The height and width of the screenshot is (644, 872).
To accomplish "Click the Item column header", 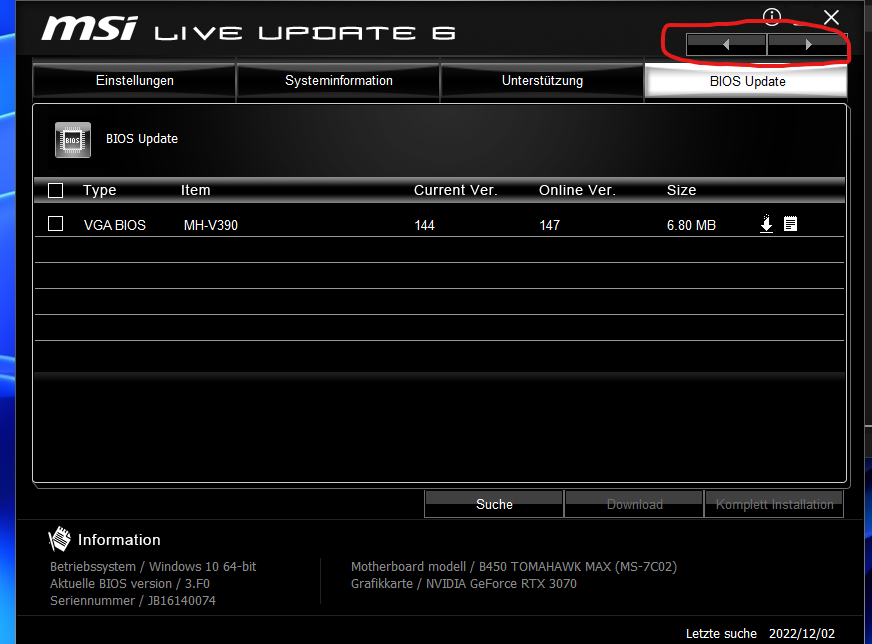I will (196, 190).
